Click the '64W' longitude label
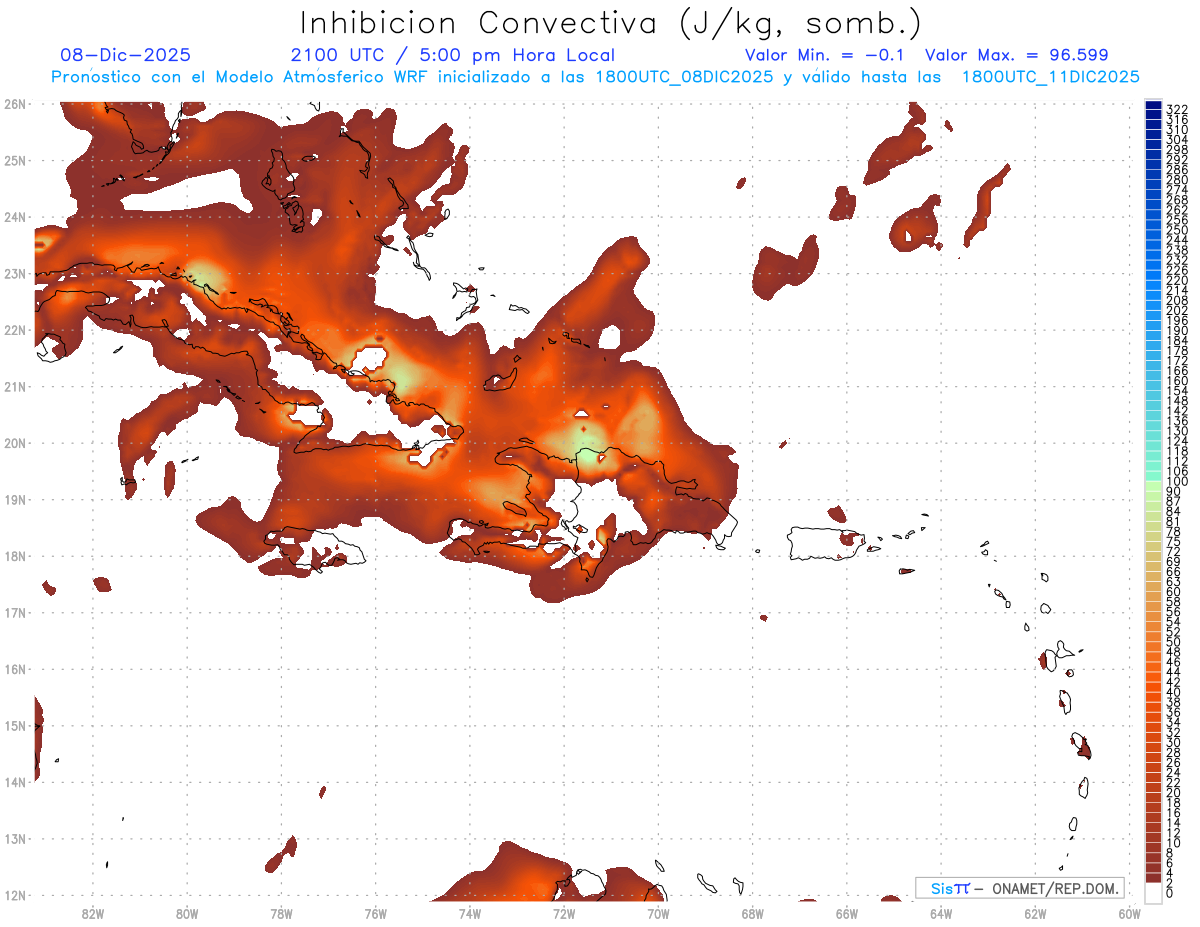Viewport: 1200px width, 927px height. [940, 913]
